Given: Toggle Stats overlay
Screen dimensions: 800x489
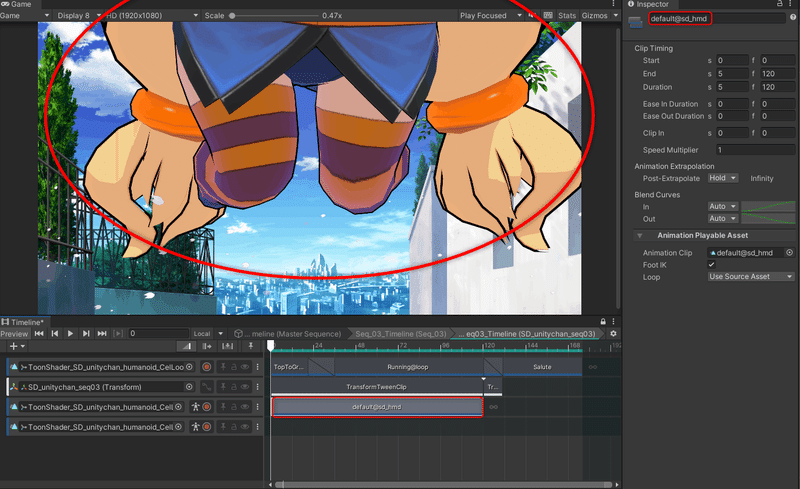Looking at the screenshot, I should coord(567,15).
